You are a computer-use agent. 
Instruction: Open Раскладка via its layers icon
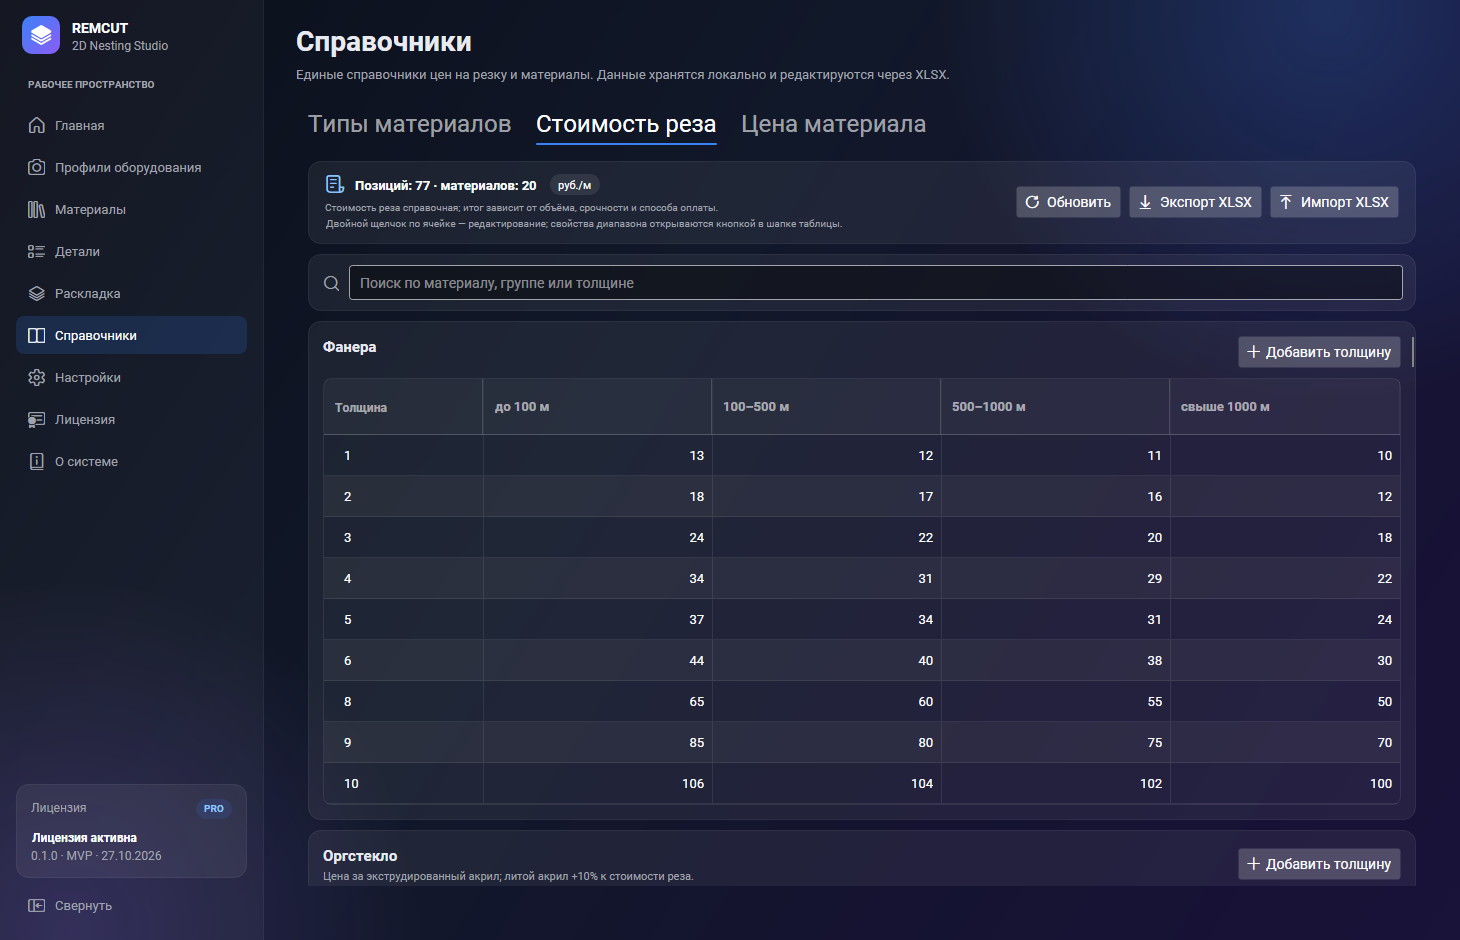[37, 293]
